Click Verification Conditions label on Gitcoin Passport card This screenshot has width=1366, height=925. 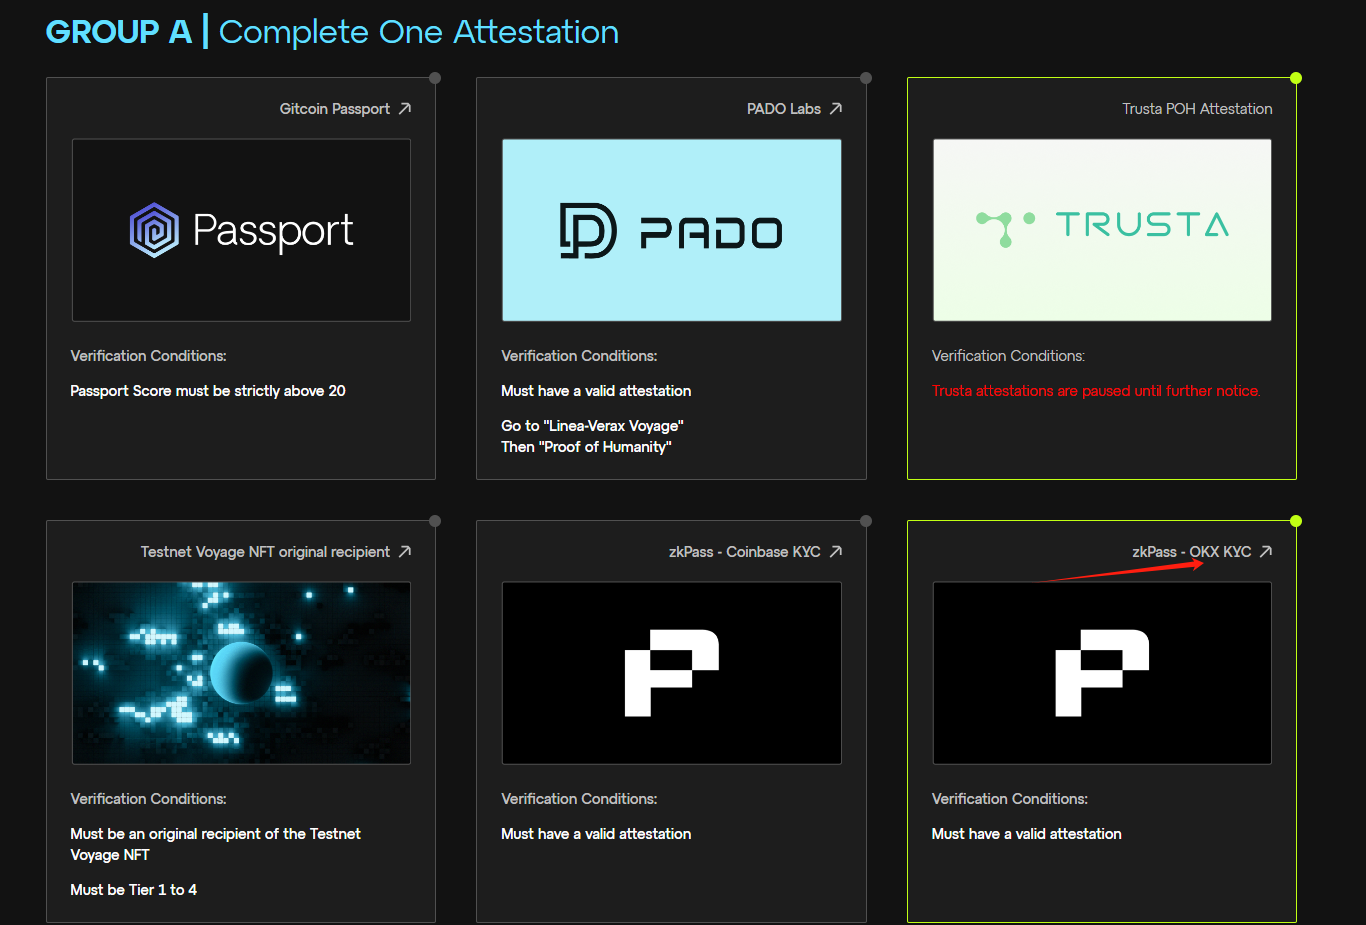click(x=148, y=356)
